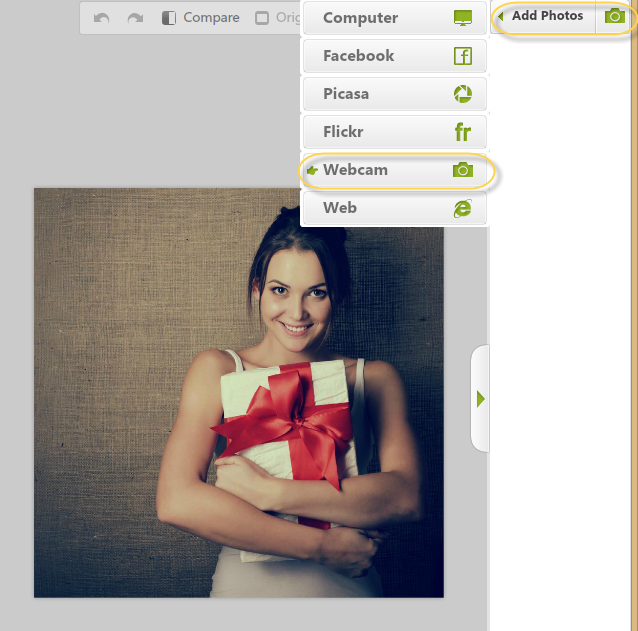Expand side panel with green arrow

click(x=481, y=399)
